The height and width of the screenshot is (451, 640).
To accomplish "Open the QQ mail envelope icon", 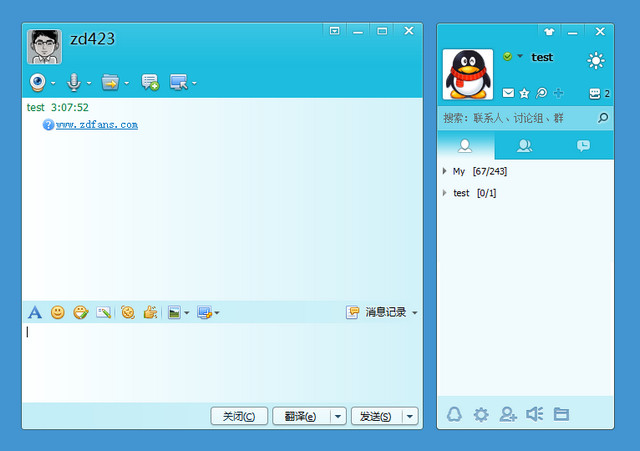I will click(x=508, y=93).
